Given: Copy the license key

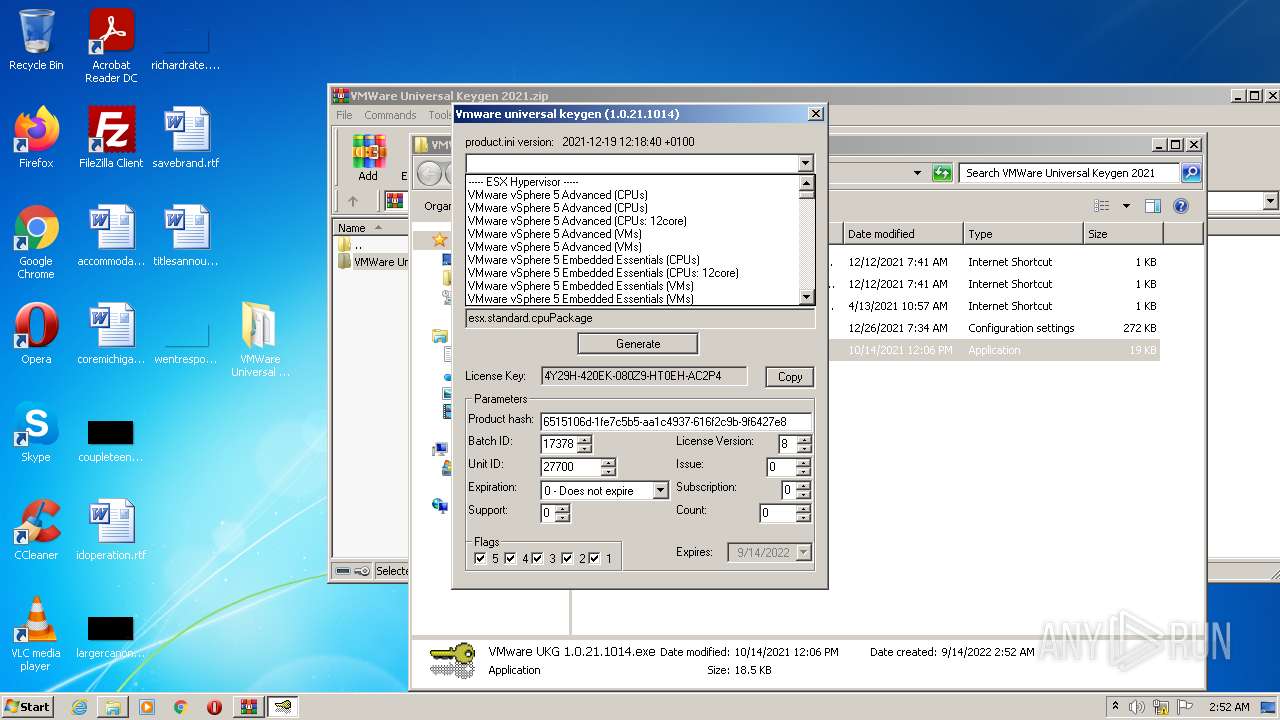Looking at the screenshot, I should pos(790,377).
